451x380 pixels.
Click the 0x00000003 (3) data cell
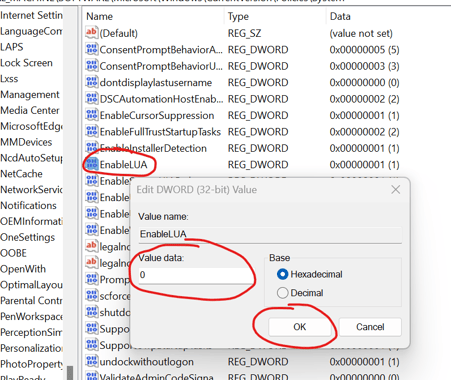364,66
